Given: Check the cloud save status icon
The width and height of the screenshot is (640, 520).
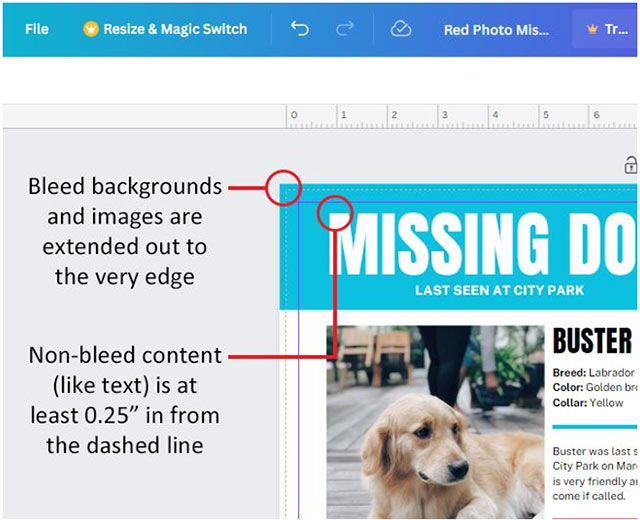Looking at the screenshot, I should pos(401,29).
